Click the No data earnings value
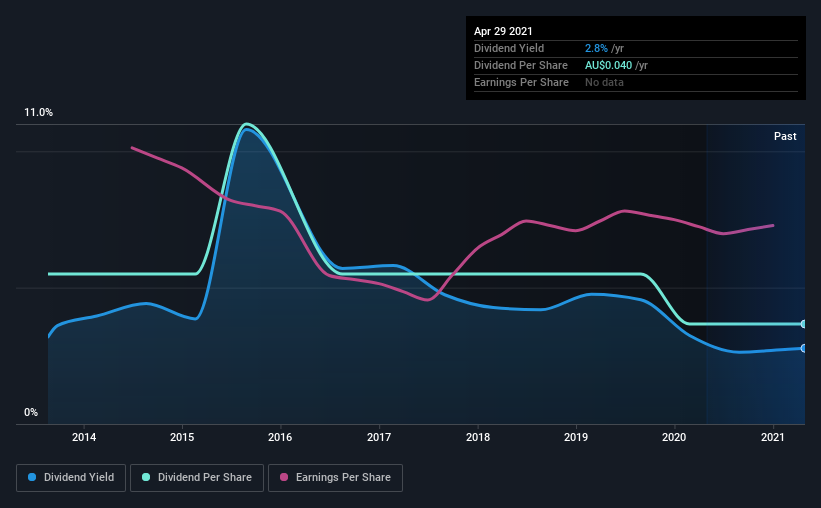Image resolution: width=821 pixels, height=508 pixels. (604, 82)
